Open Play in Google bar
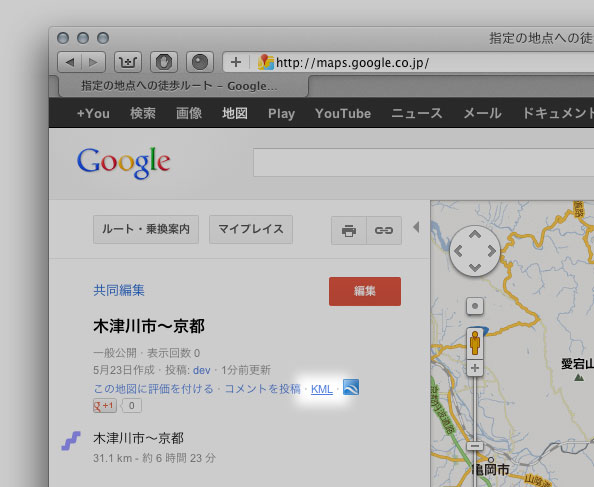Viewport: 594px width, 487px height. (281, 113)
